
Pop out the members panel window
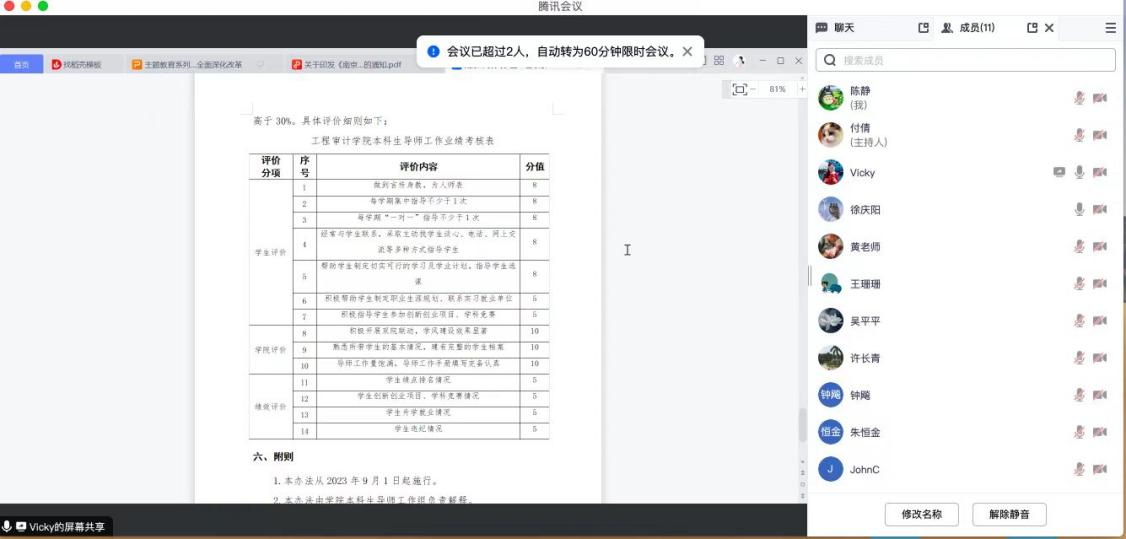[1032, 28]
